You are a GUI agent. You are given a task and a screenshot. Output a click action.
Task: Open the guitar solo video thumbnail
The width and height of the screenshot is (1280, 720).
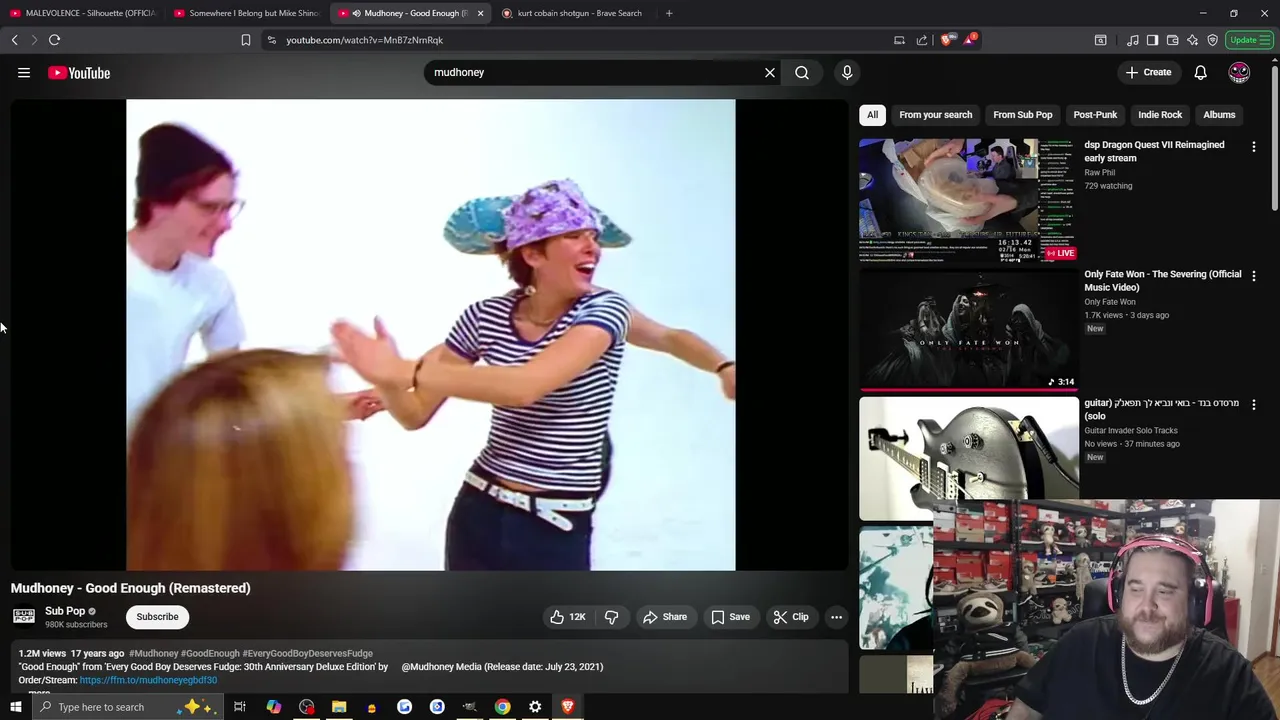point(968,458)
